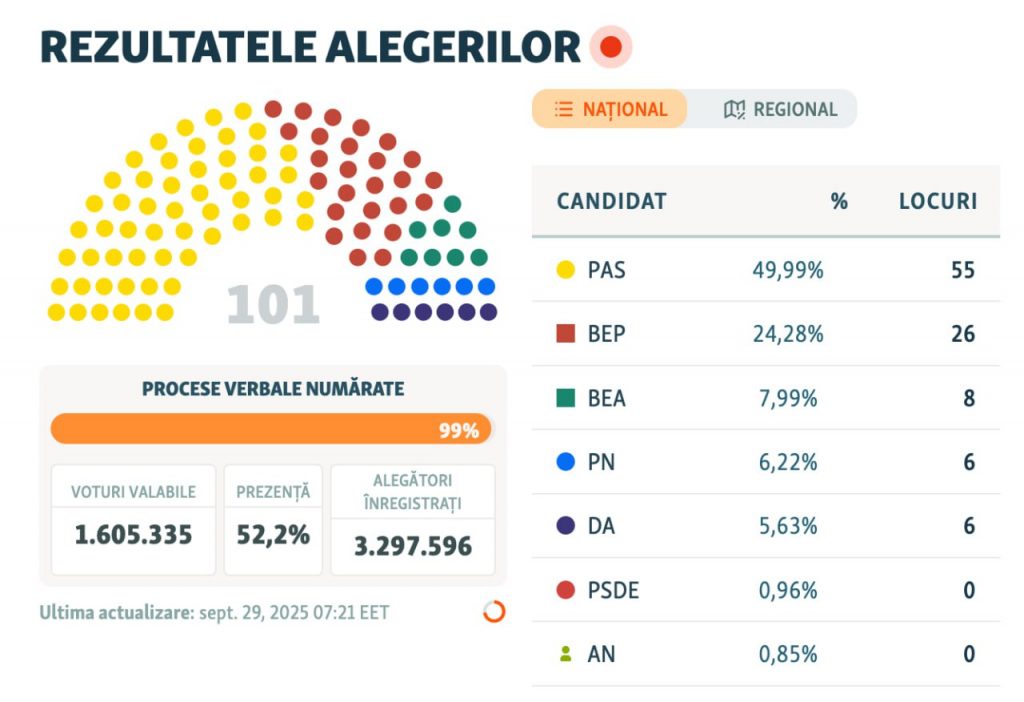Click the red PSDE party dot
This screenshot has width=1024, height=702.
[565, 590]
